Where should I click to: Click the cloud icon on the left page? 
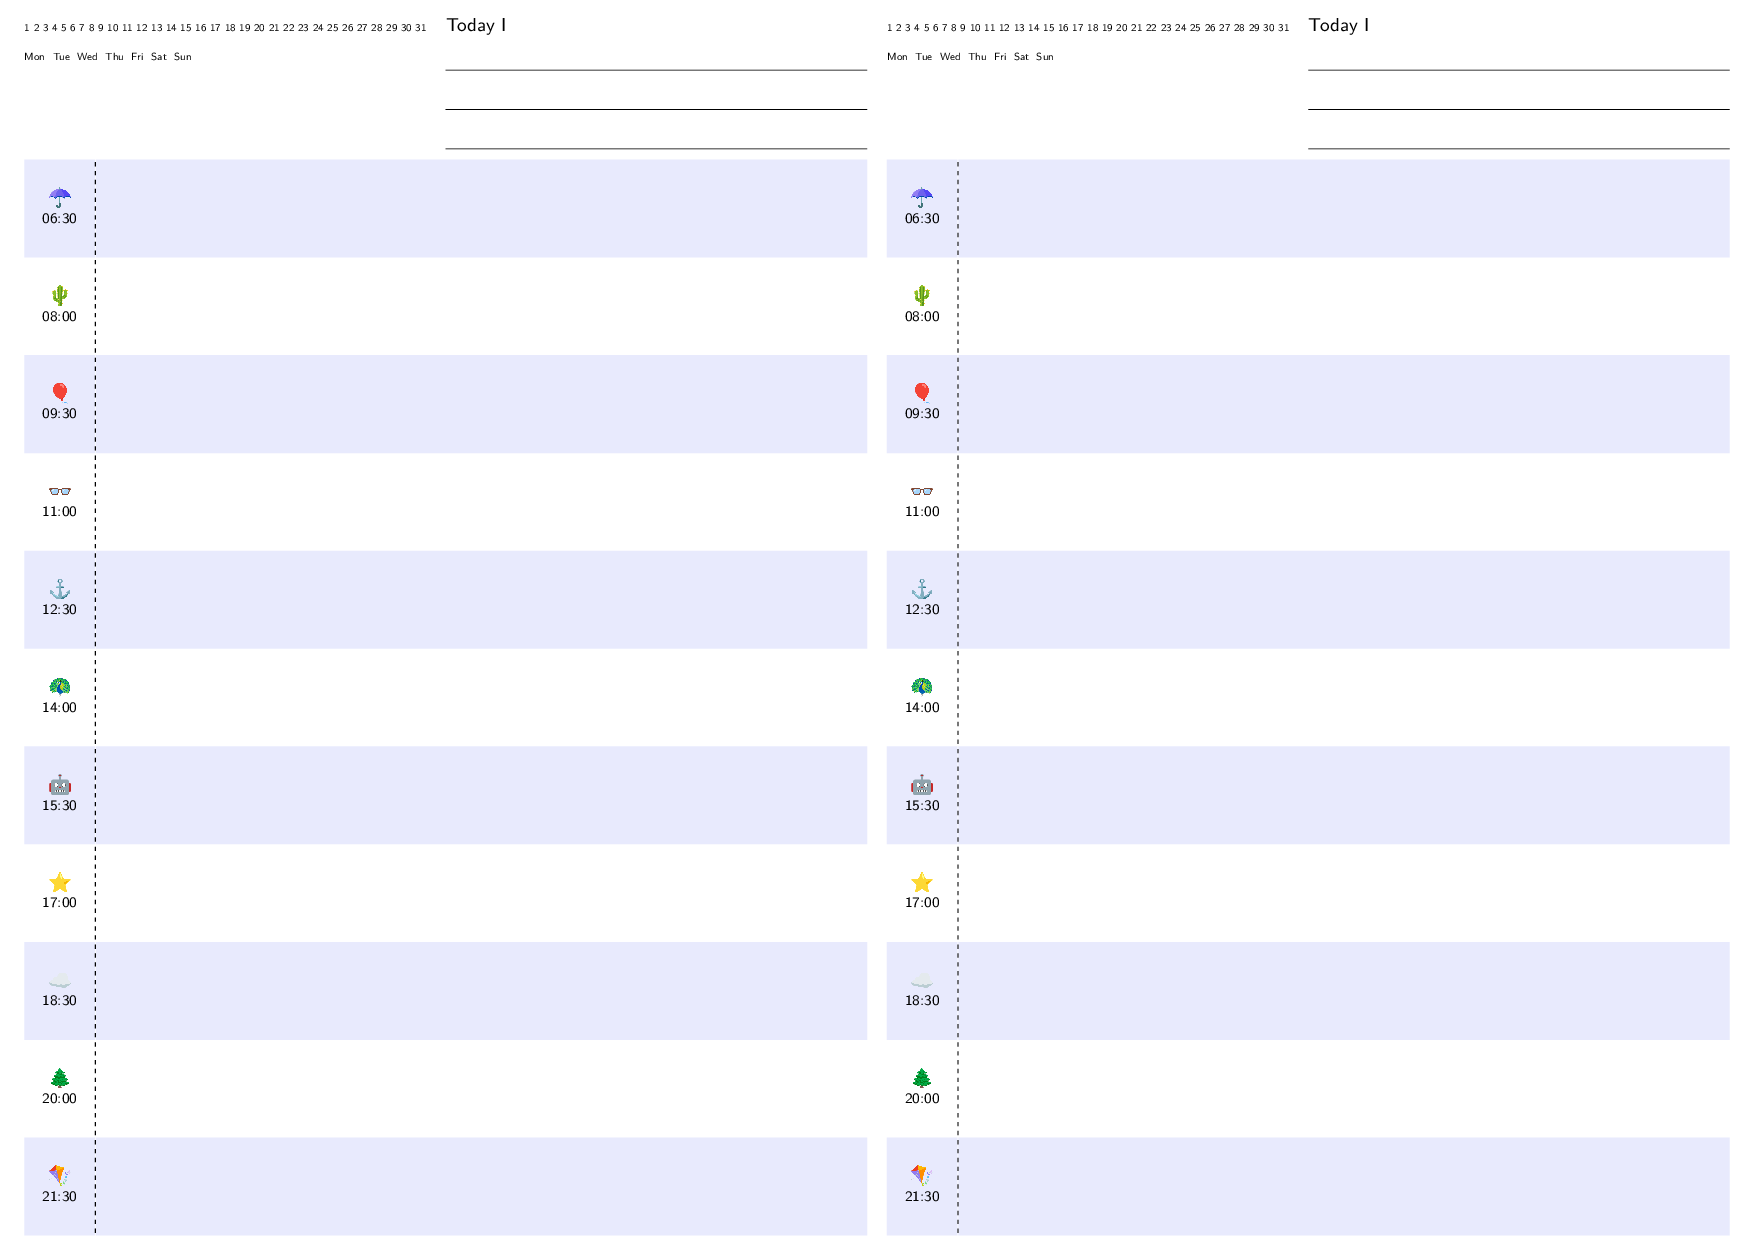pos(59,980)
